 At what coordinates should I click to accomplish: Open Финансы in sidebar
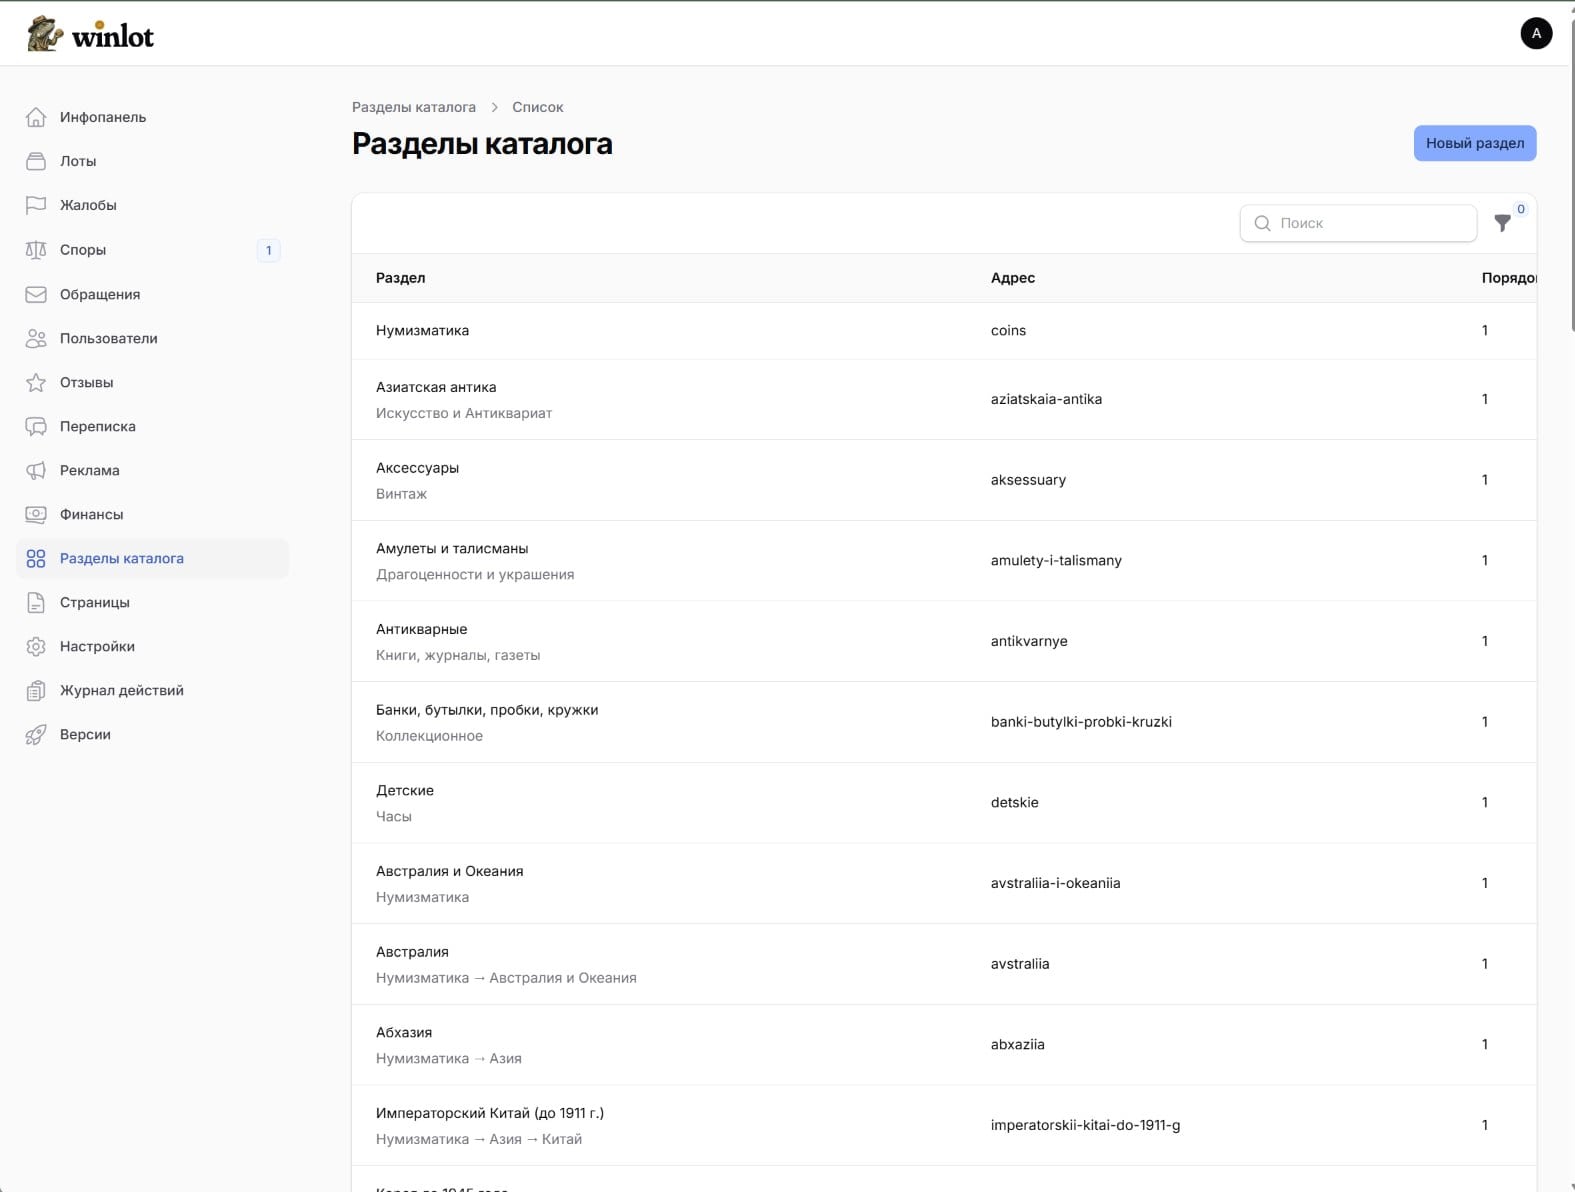click(x=153, y=514)
